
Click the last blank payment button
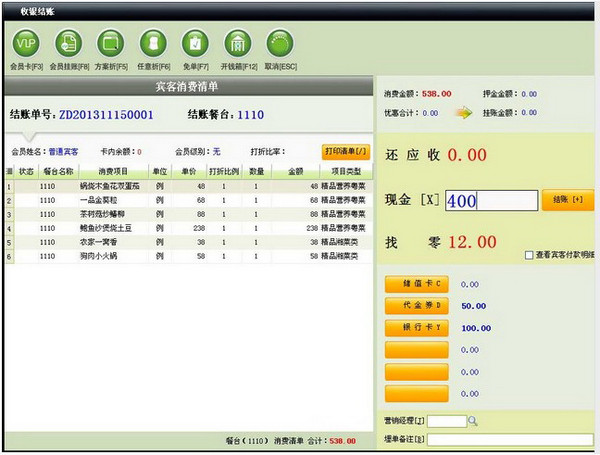click(x=417, y=394)
